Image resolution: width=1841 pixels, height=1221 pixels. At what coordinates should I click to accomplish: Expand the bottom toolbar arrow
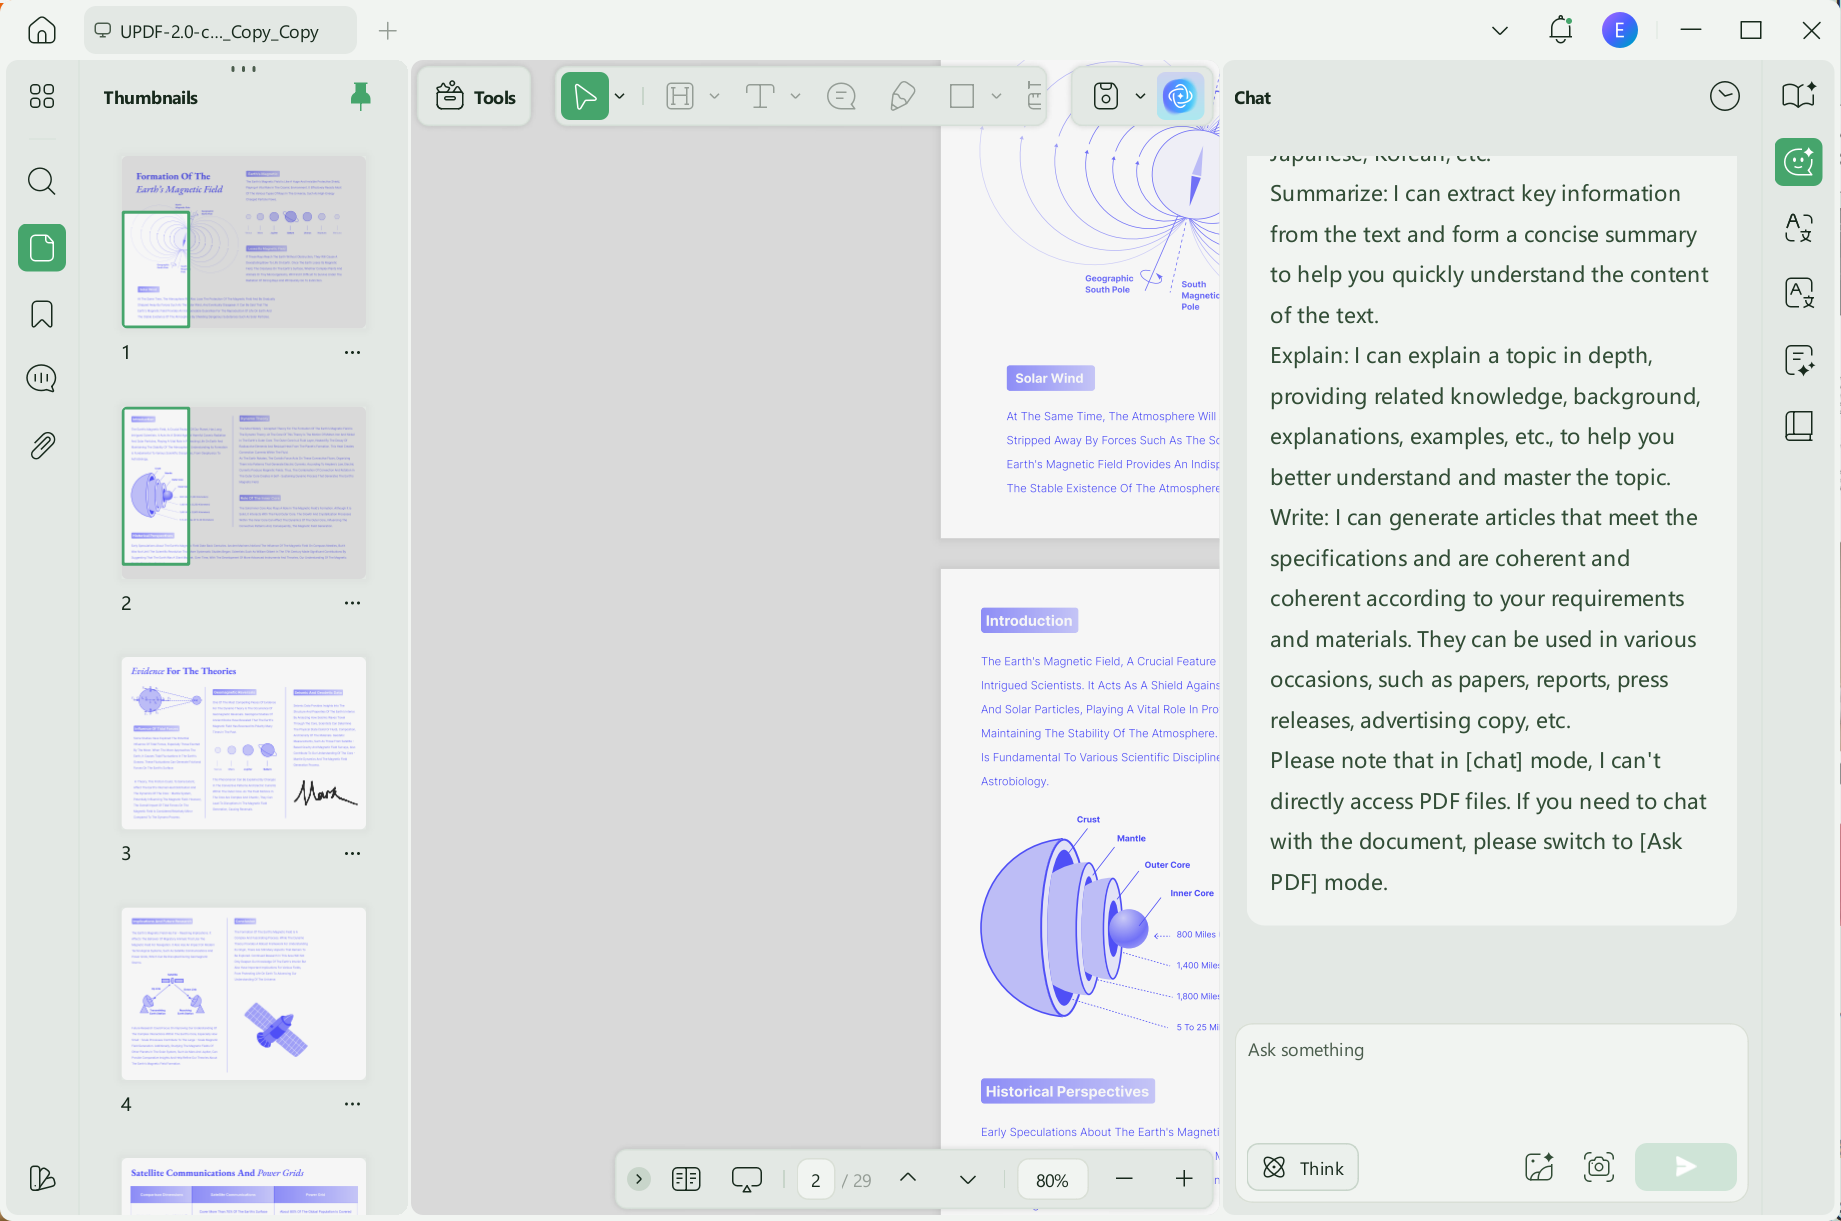tap(639, 1179)
